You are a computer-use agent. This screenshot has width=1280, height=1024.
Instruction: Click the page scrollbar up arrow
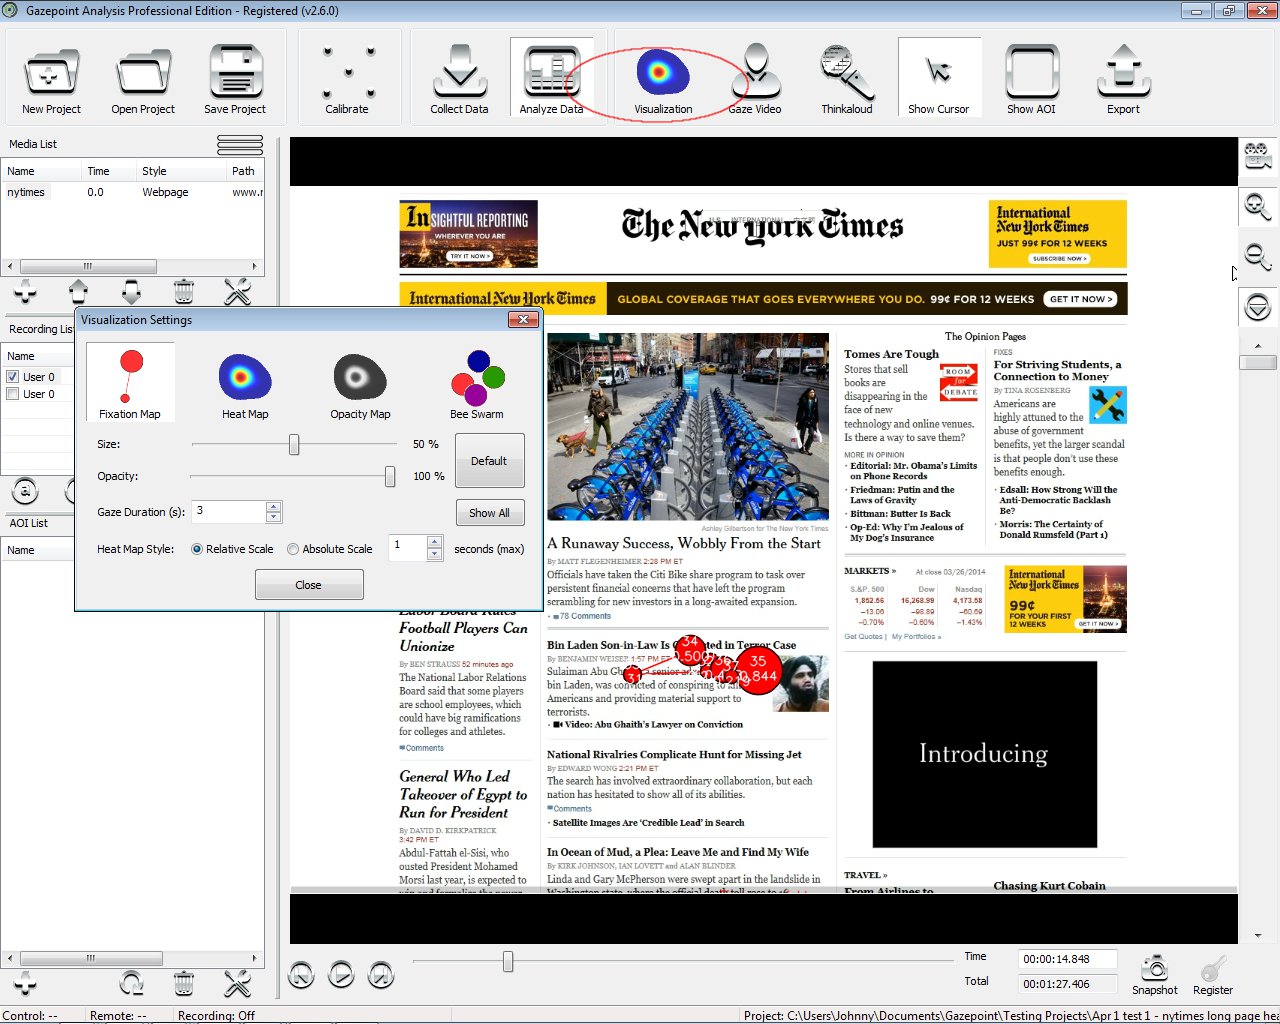pos(1258,346)
